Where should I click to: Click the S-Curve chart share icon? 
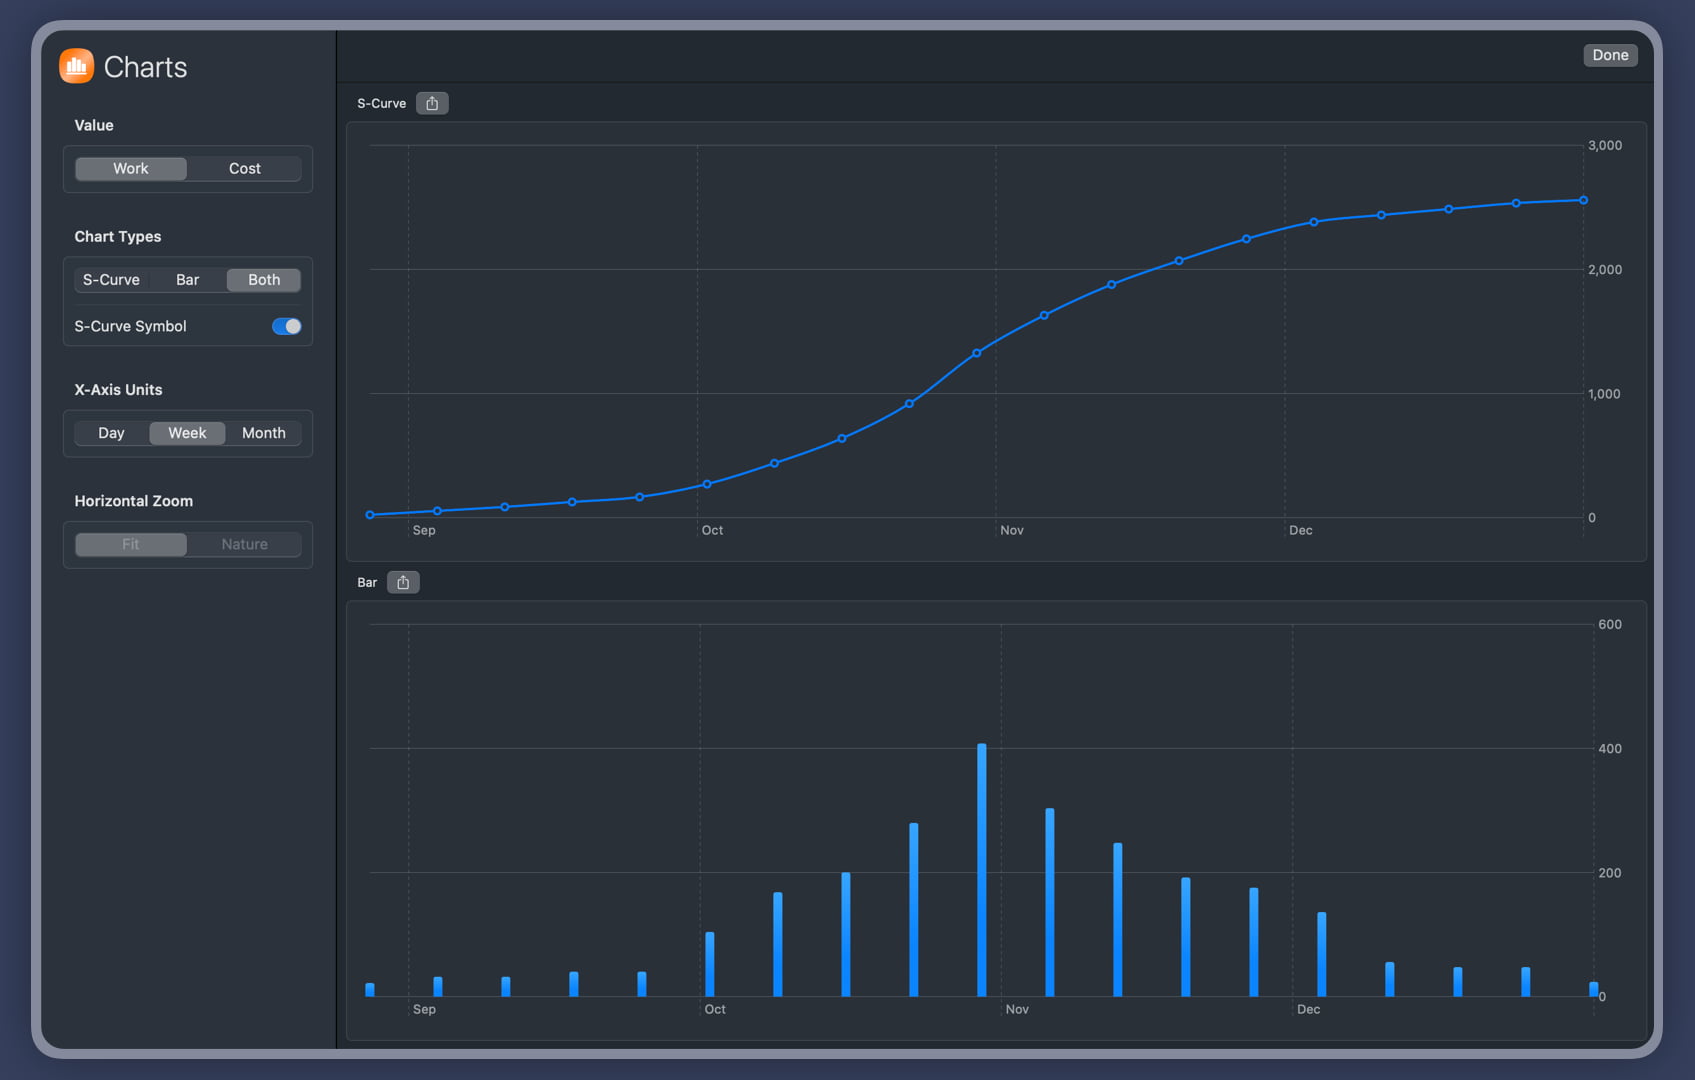[x=432, y=103]
